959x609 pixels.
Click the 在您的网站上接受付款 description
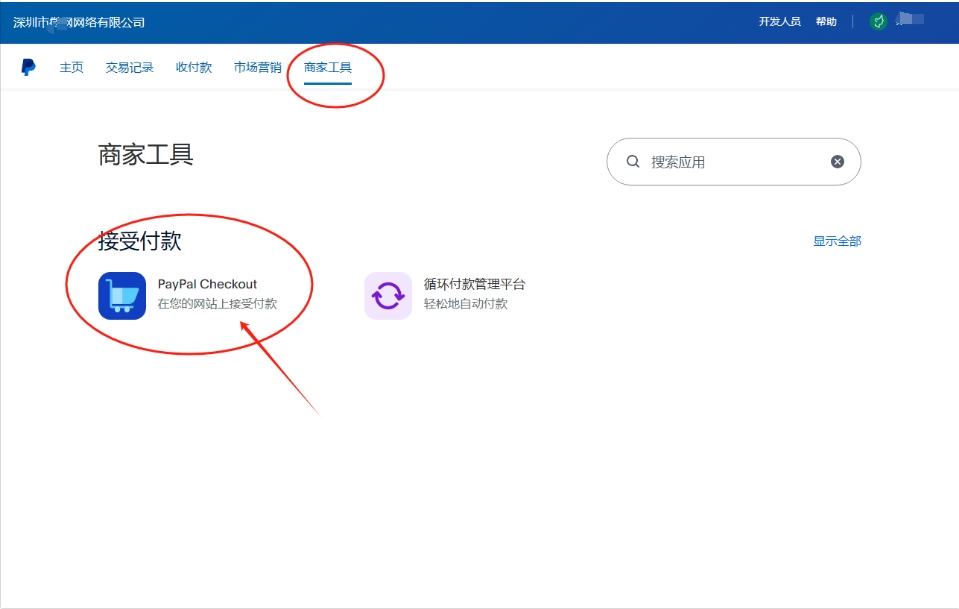[x=218, y=303]
